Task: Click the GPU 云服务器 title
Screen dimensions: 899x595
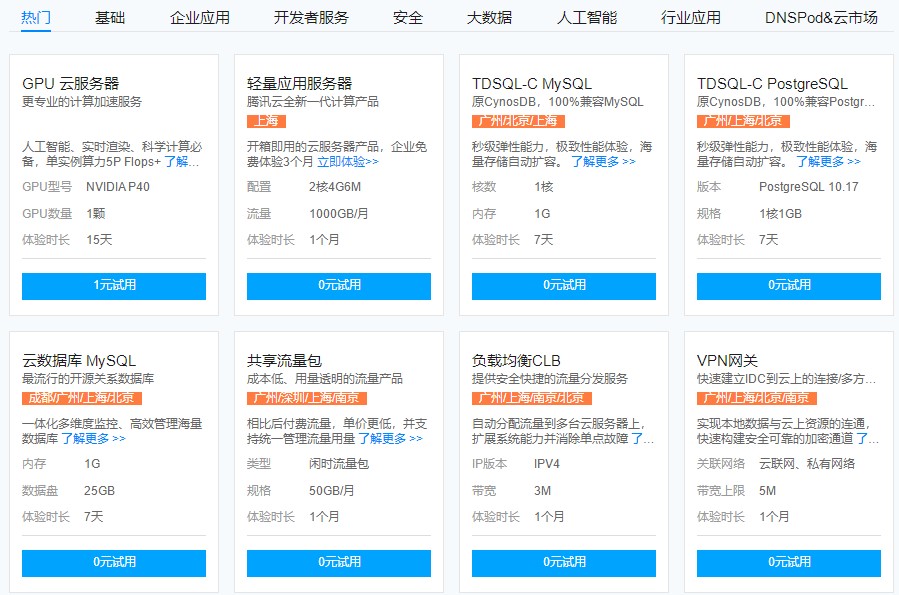Action: click(x=71, y=84)
